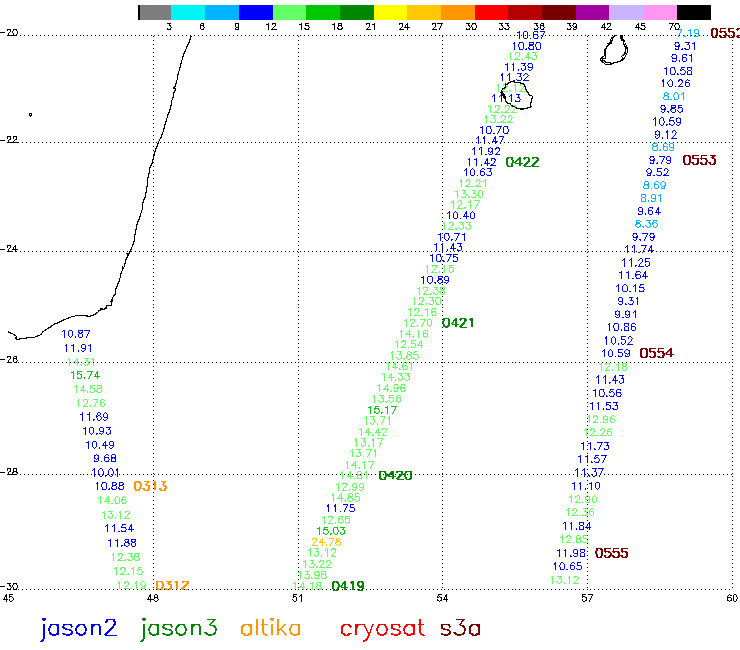Select track label 0420

[395, 475]
